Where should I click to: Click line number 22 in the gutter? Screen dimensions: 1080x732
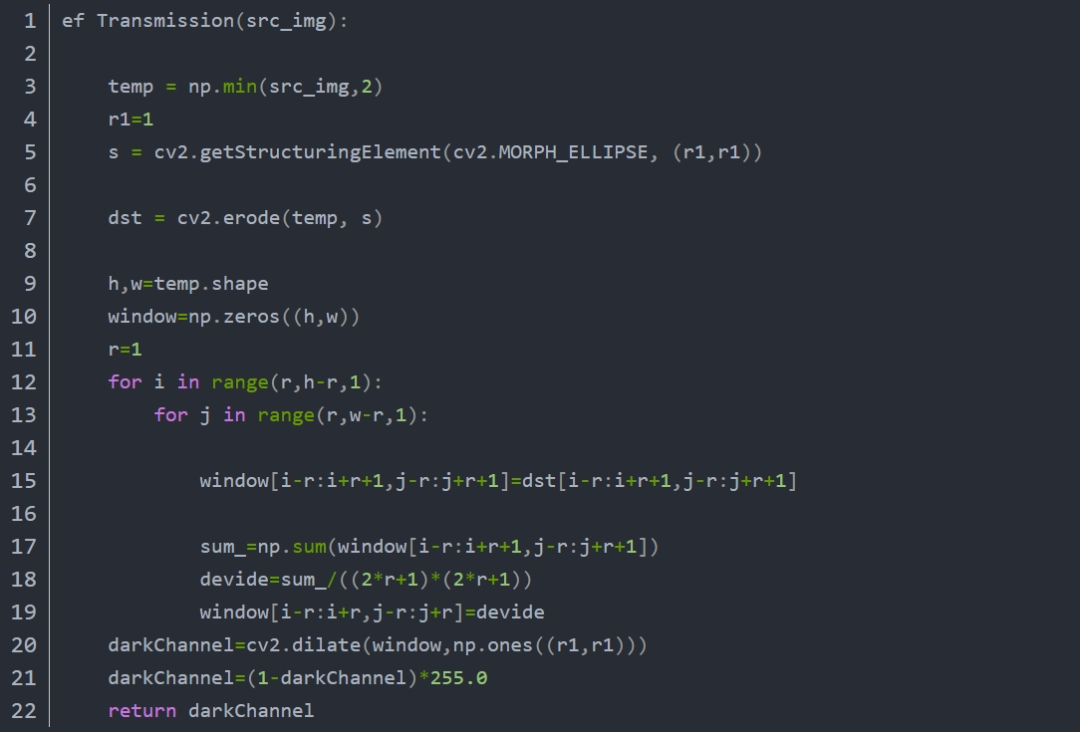[23, 711]
